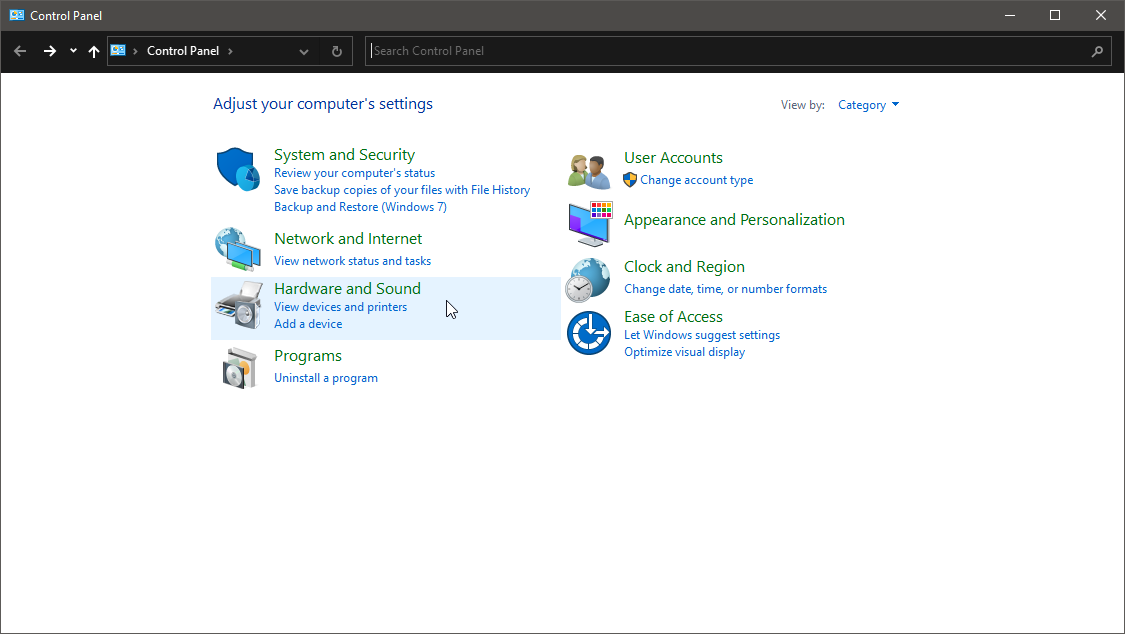Open Review your computer's status
This screenshot has width=1125, height=634.
click(x=354, y=173)
